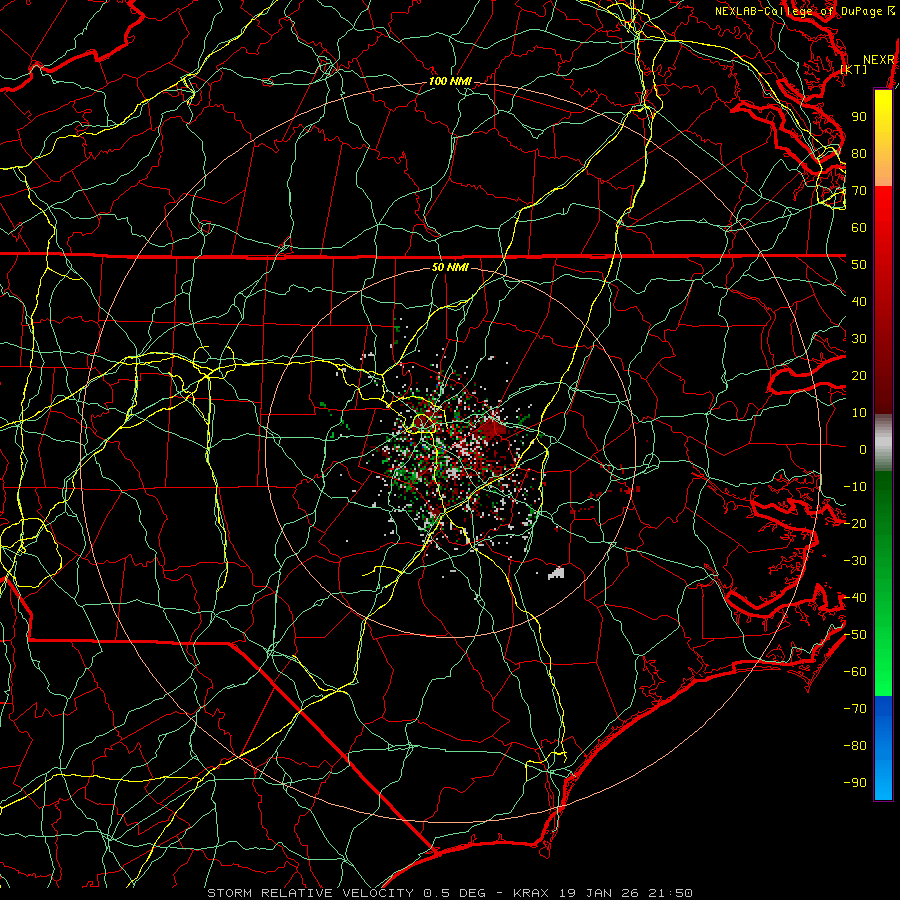
Task: Click the 100 NMI range ring label
Action: [x=450, y=82]
